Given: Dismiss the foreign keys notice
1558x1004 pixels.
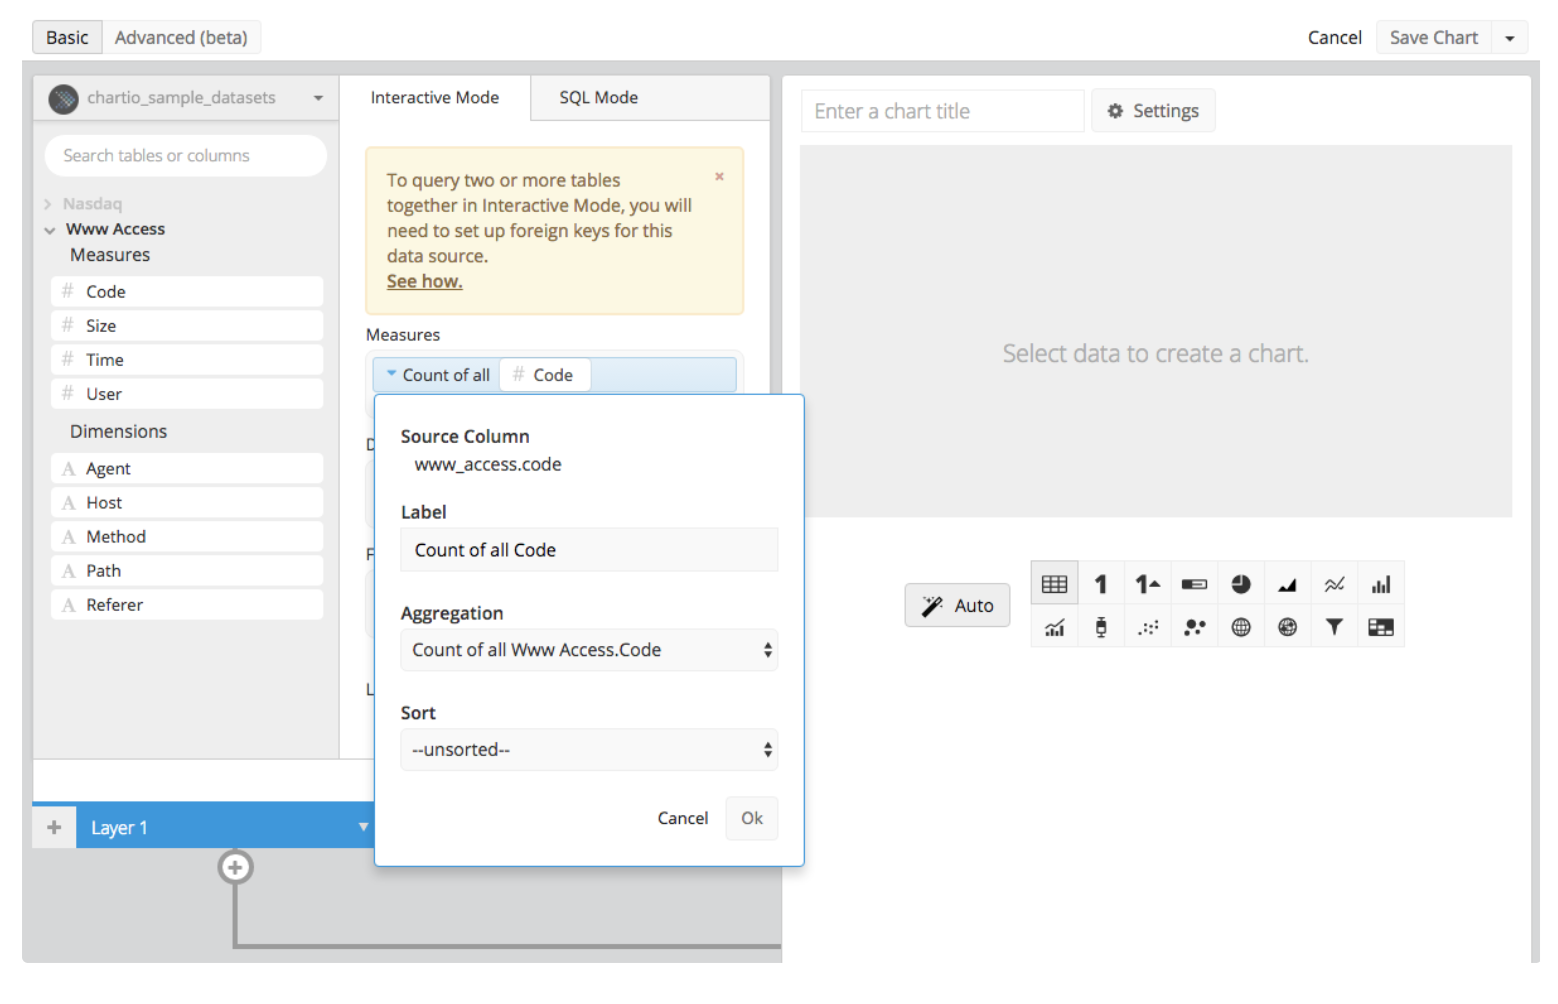Looking at the screenshot, I should tap(719, 177).
